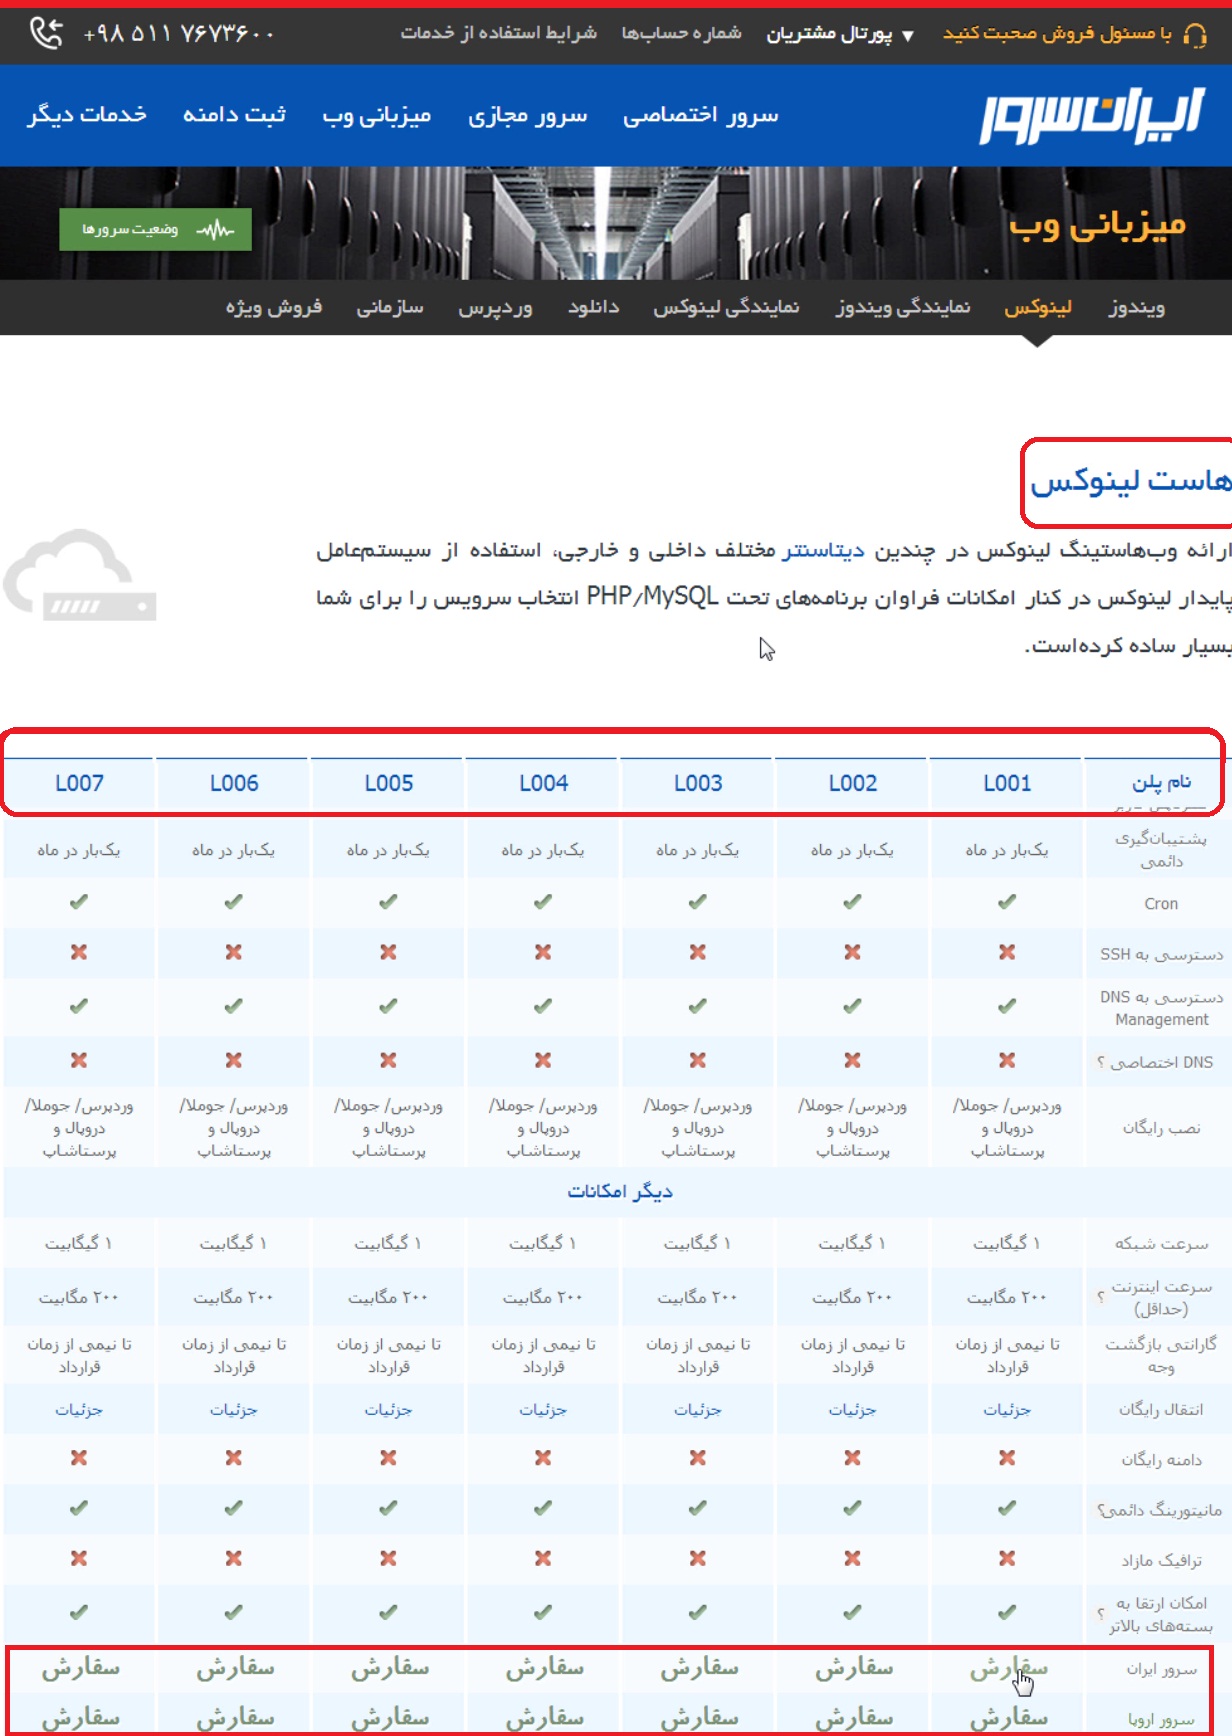This screenshot has height=1736, width=1232.
Task: Order L001 plan on سرور اروپا row
Action: [1008, 1717]
